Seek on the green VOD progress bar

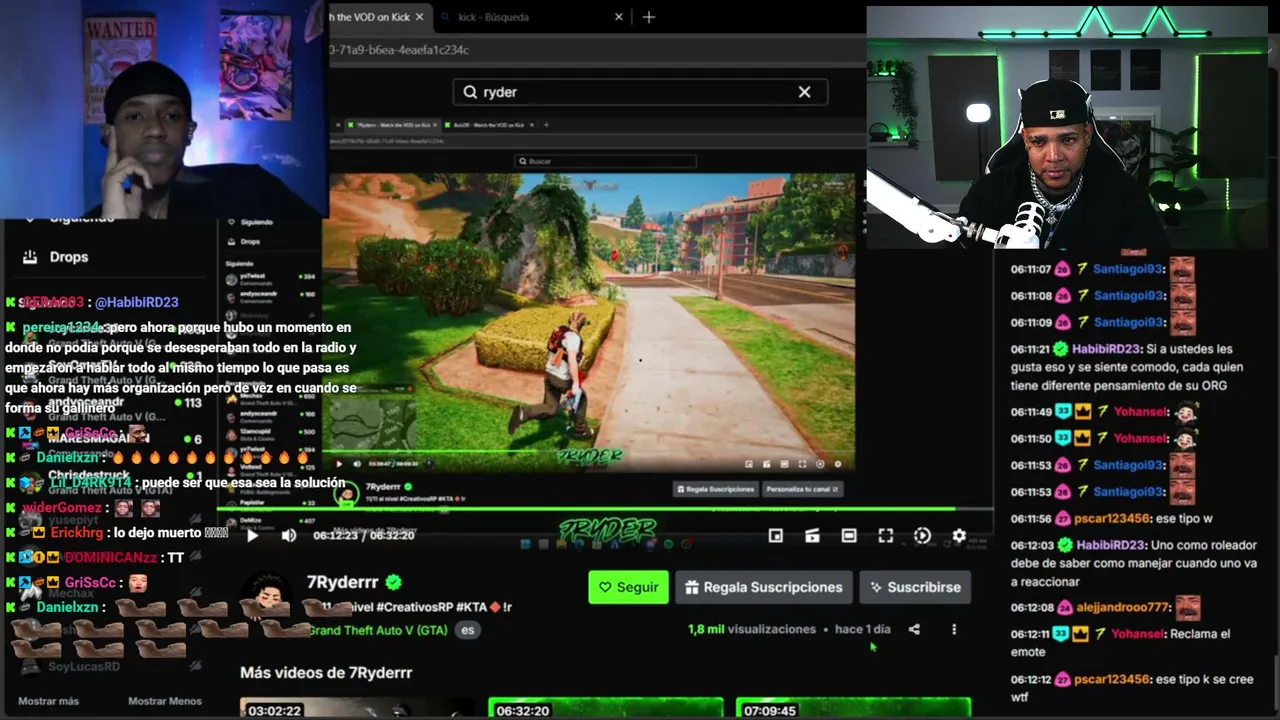(x=605, y=509)
